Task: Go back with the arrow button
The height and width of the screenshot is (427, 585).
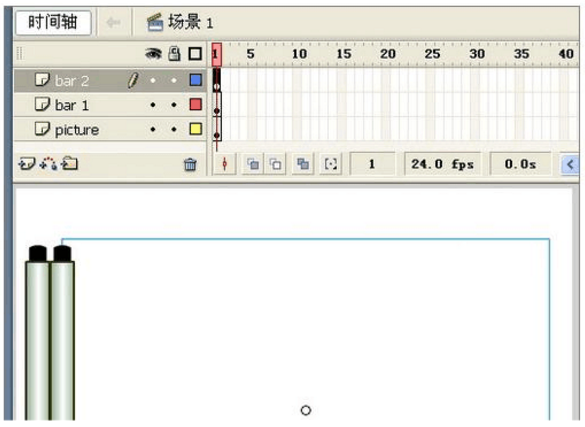Action: tap(113, 23)
